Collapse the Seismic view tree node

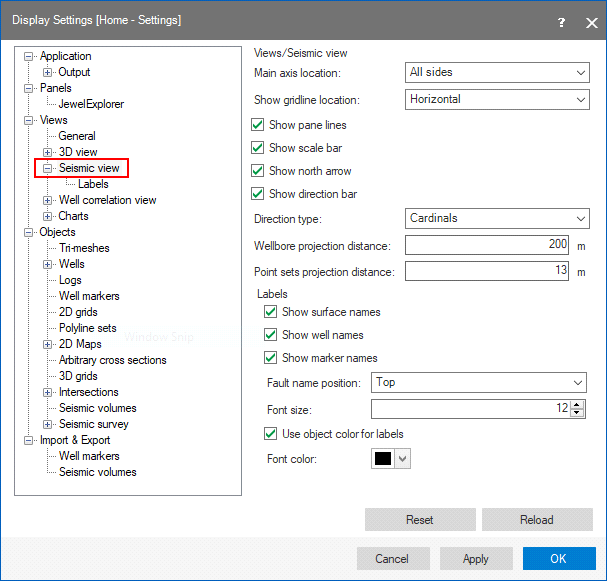(x=48, y=169)
